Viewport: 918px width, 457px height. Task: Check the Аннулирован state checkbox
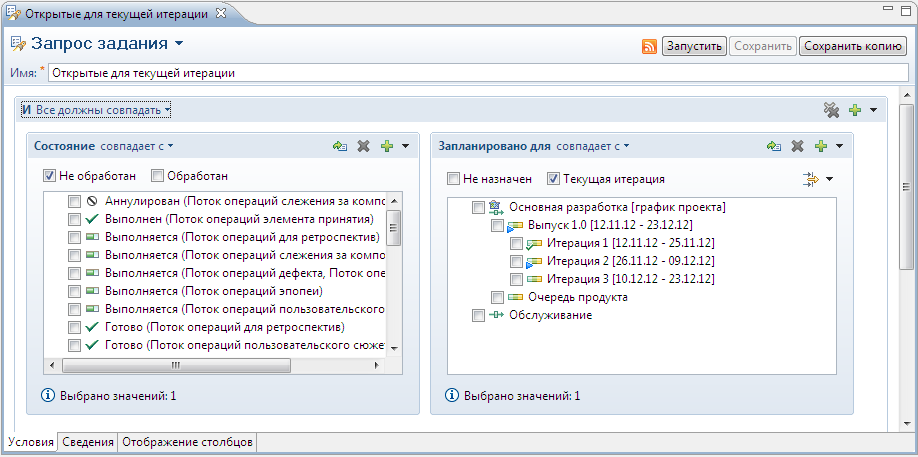[74, 202]
